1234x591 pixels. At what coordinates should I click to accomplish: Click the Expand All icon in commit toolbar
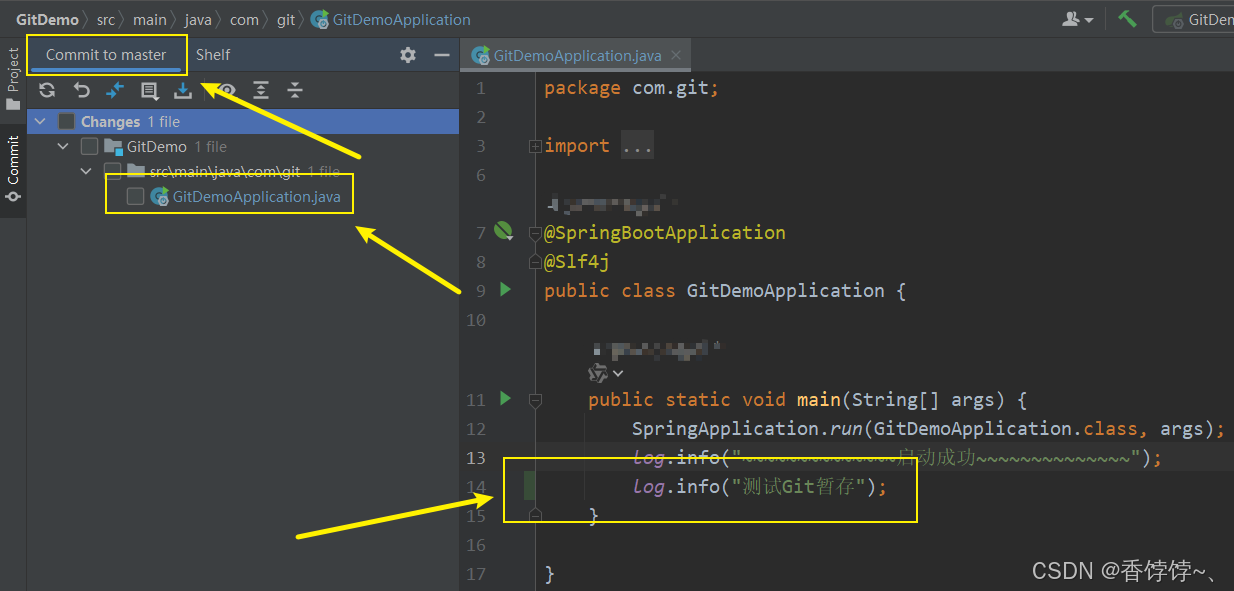261,90
